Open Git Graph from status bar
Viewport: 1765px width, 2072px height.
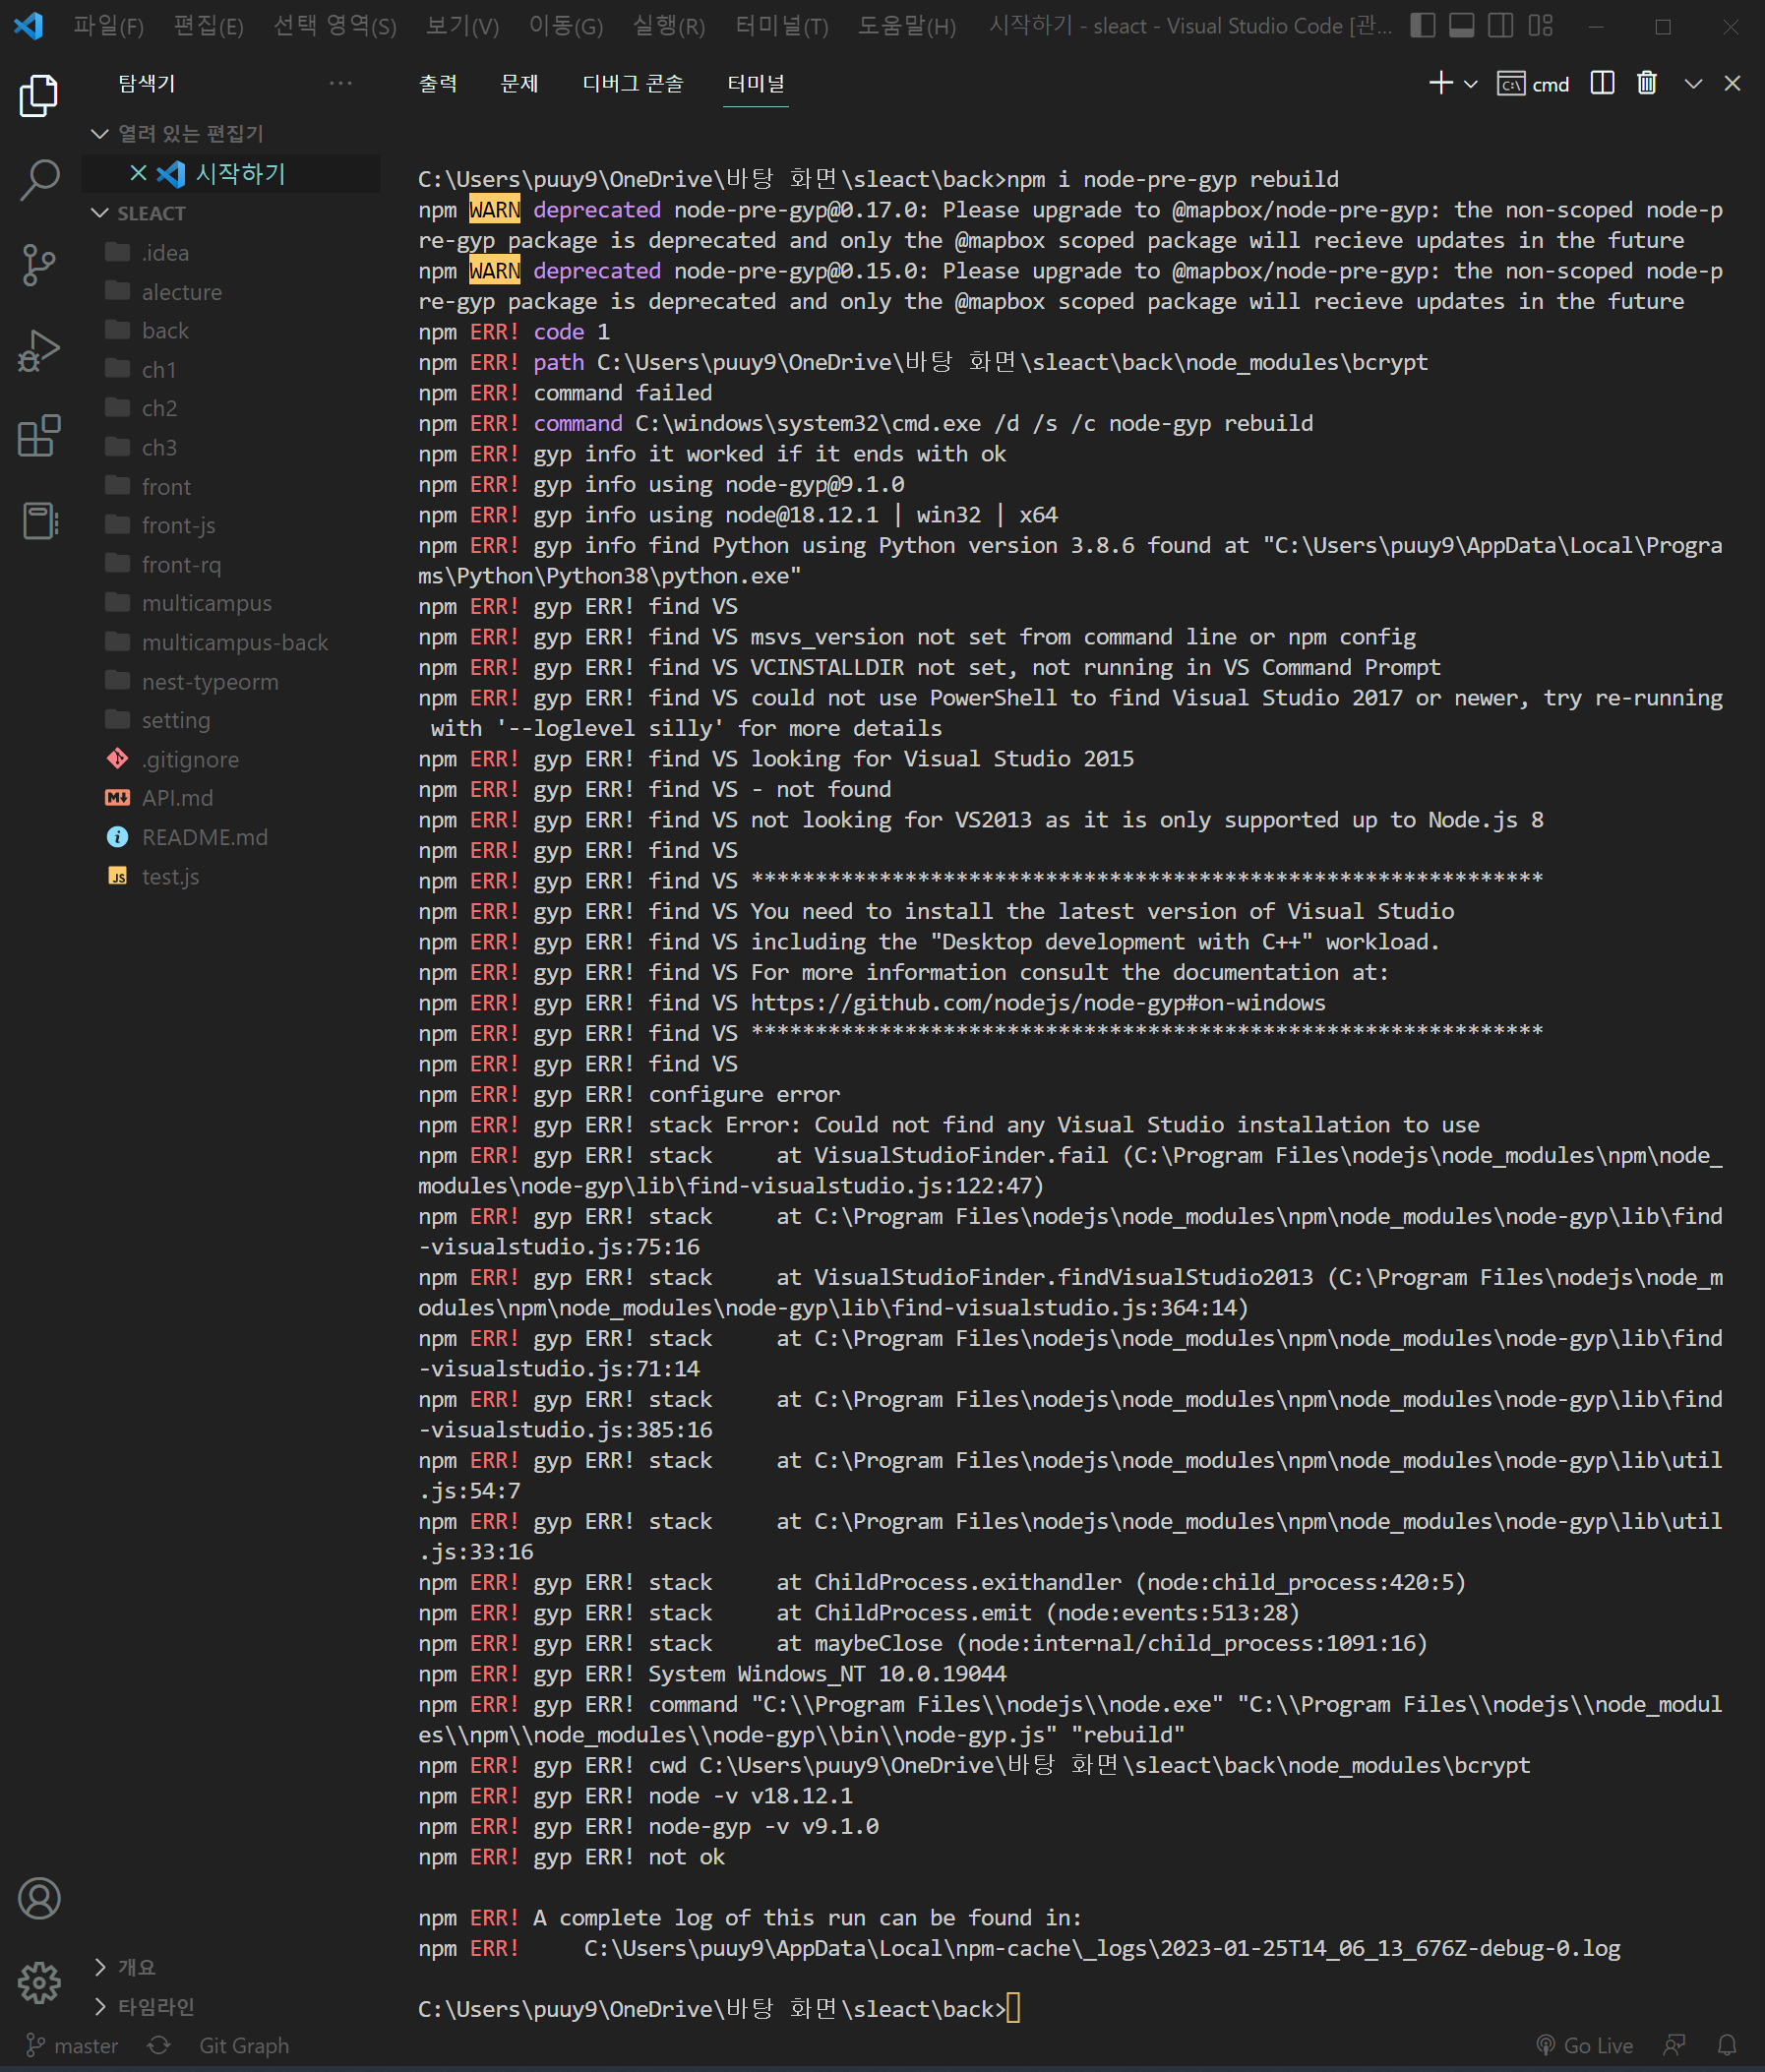coord(244,2045)
